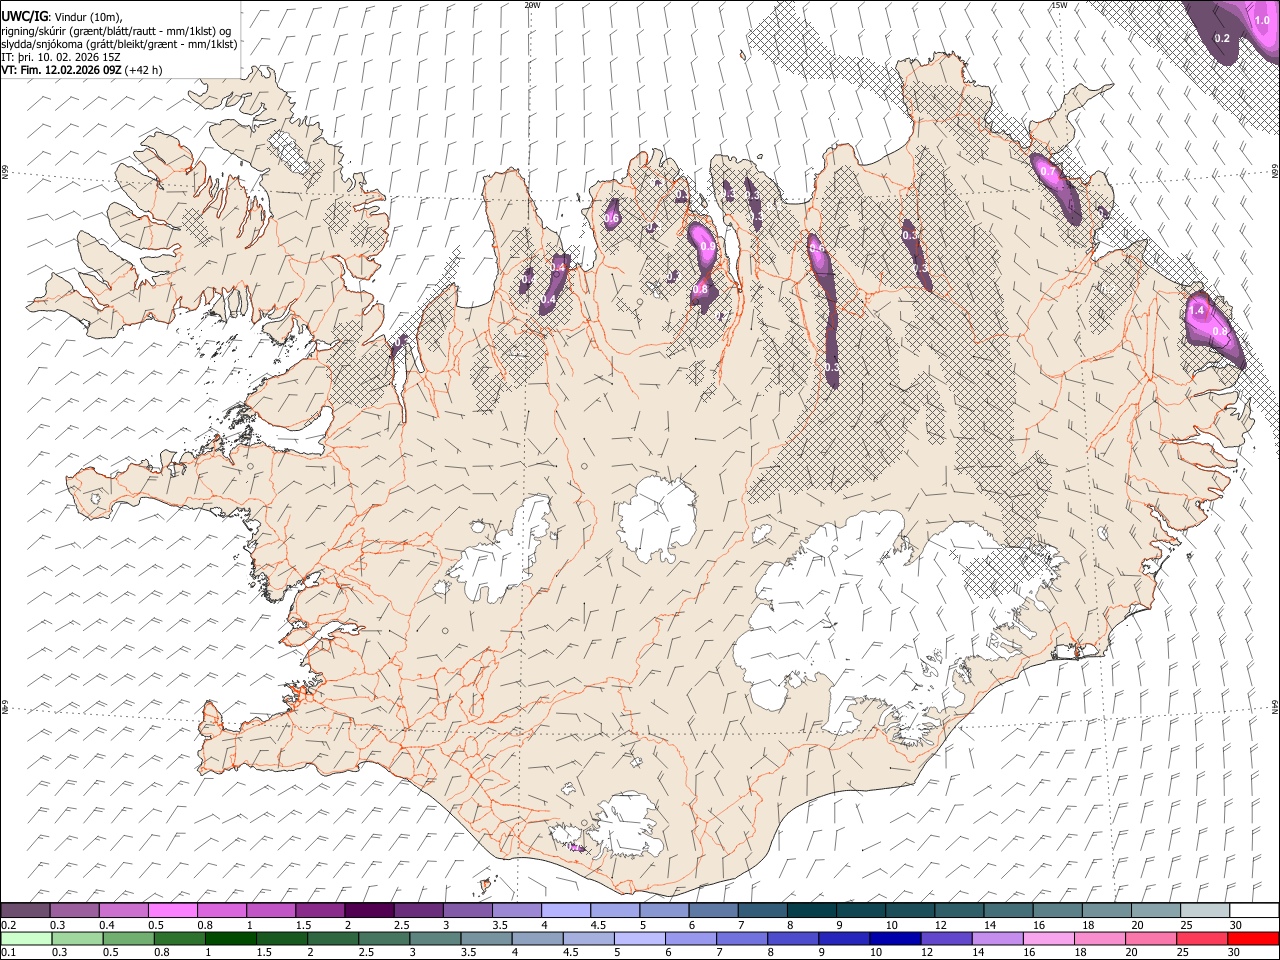Image resolution: width=1280 pixels, height=960 pixels.
Task: Click the bright red 30+ rain legend swatch
Action: pyautogui.click(x=1252, y=938)
